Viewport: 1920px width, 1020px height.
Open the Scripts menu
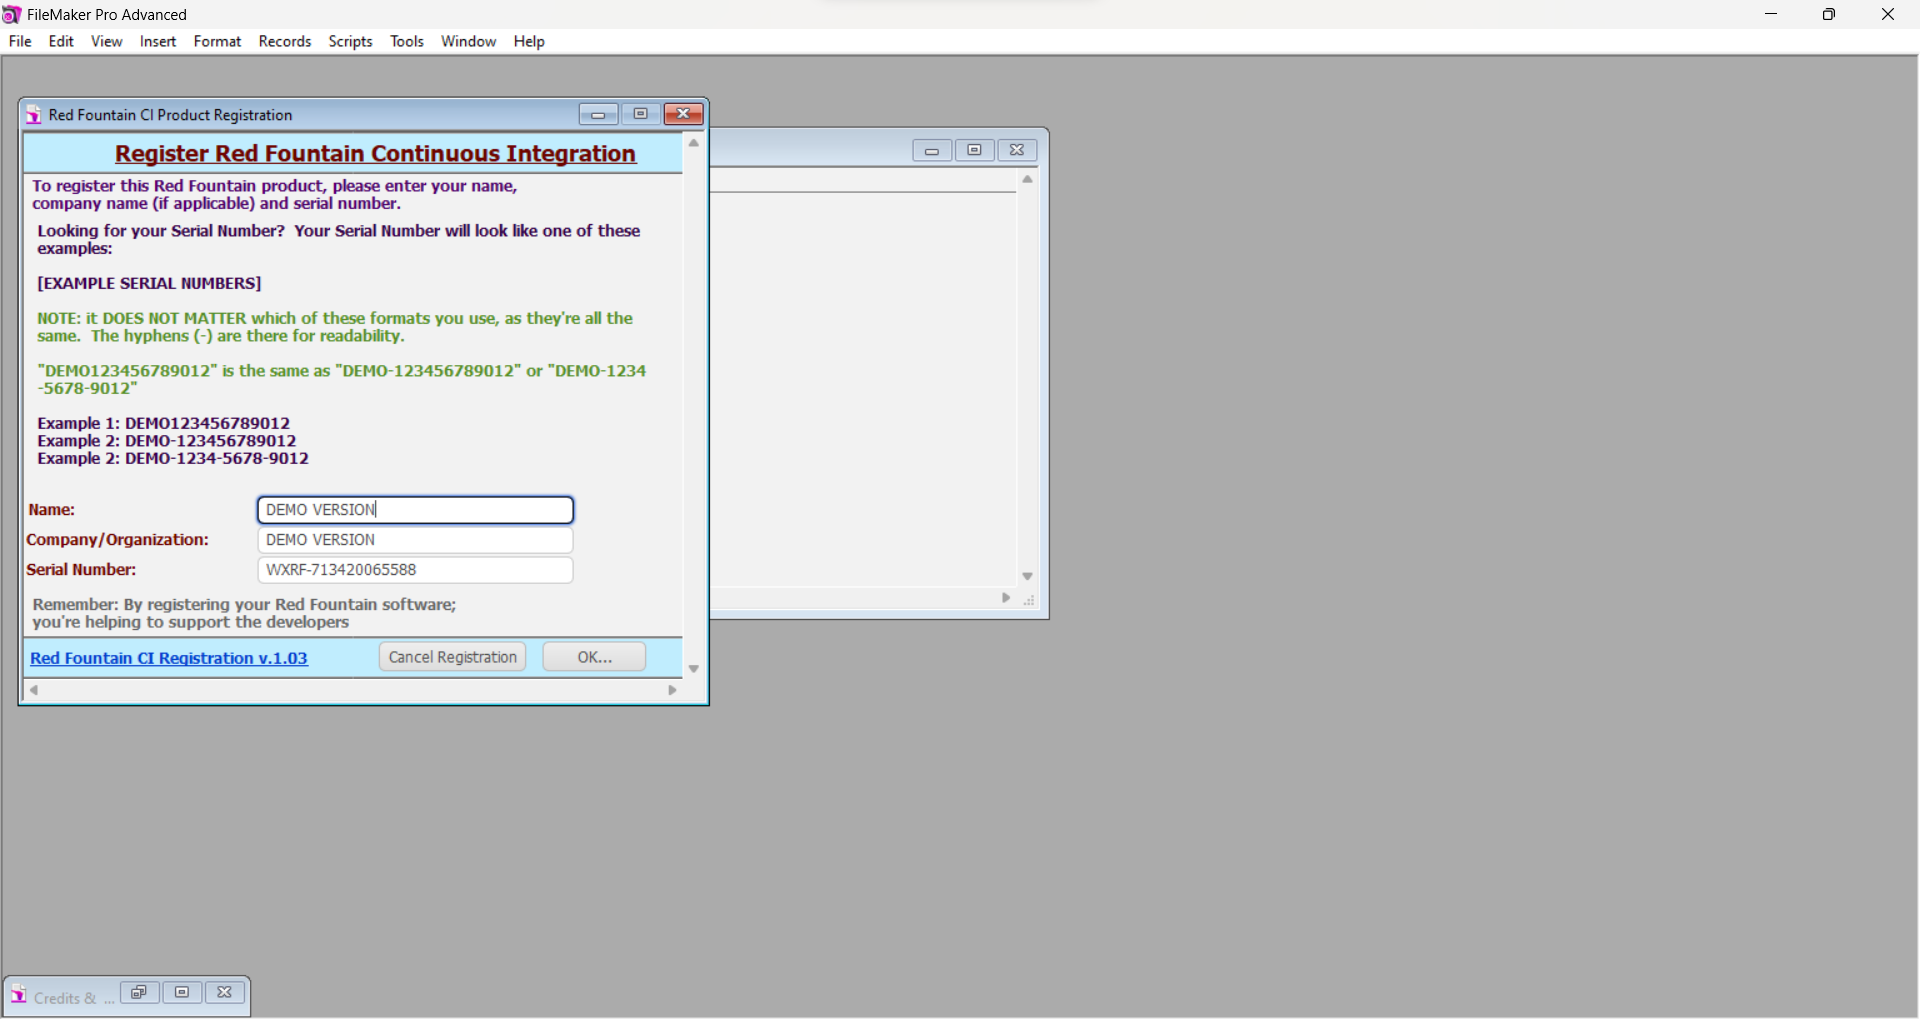pyautogui.click(x=351, y=41)
